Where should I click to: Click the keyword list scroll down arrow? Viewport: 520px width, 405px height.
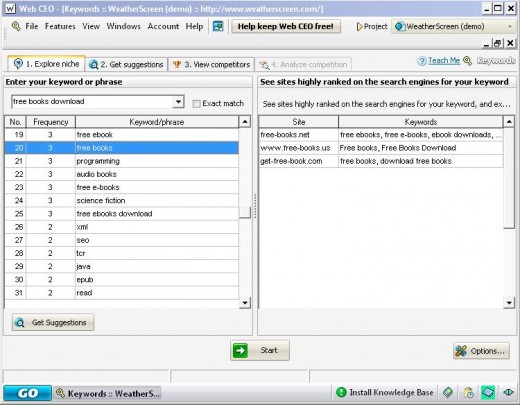(x=245, y=303)
